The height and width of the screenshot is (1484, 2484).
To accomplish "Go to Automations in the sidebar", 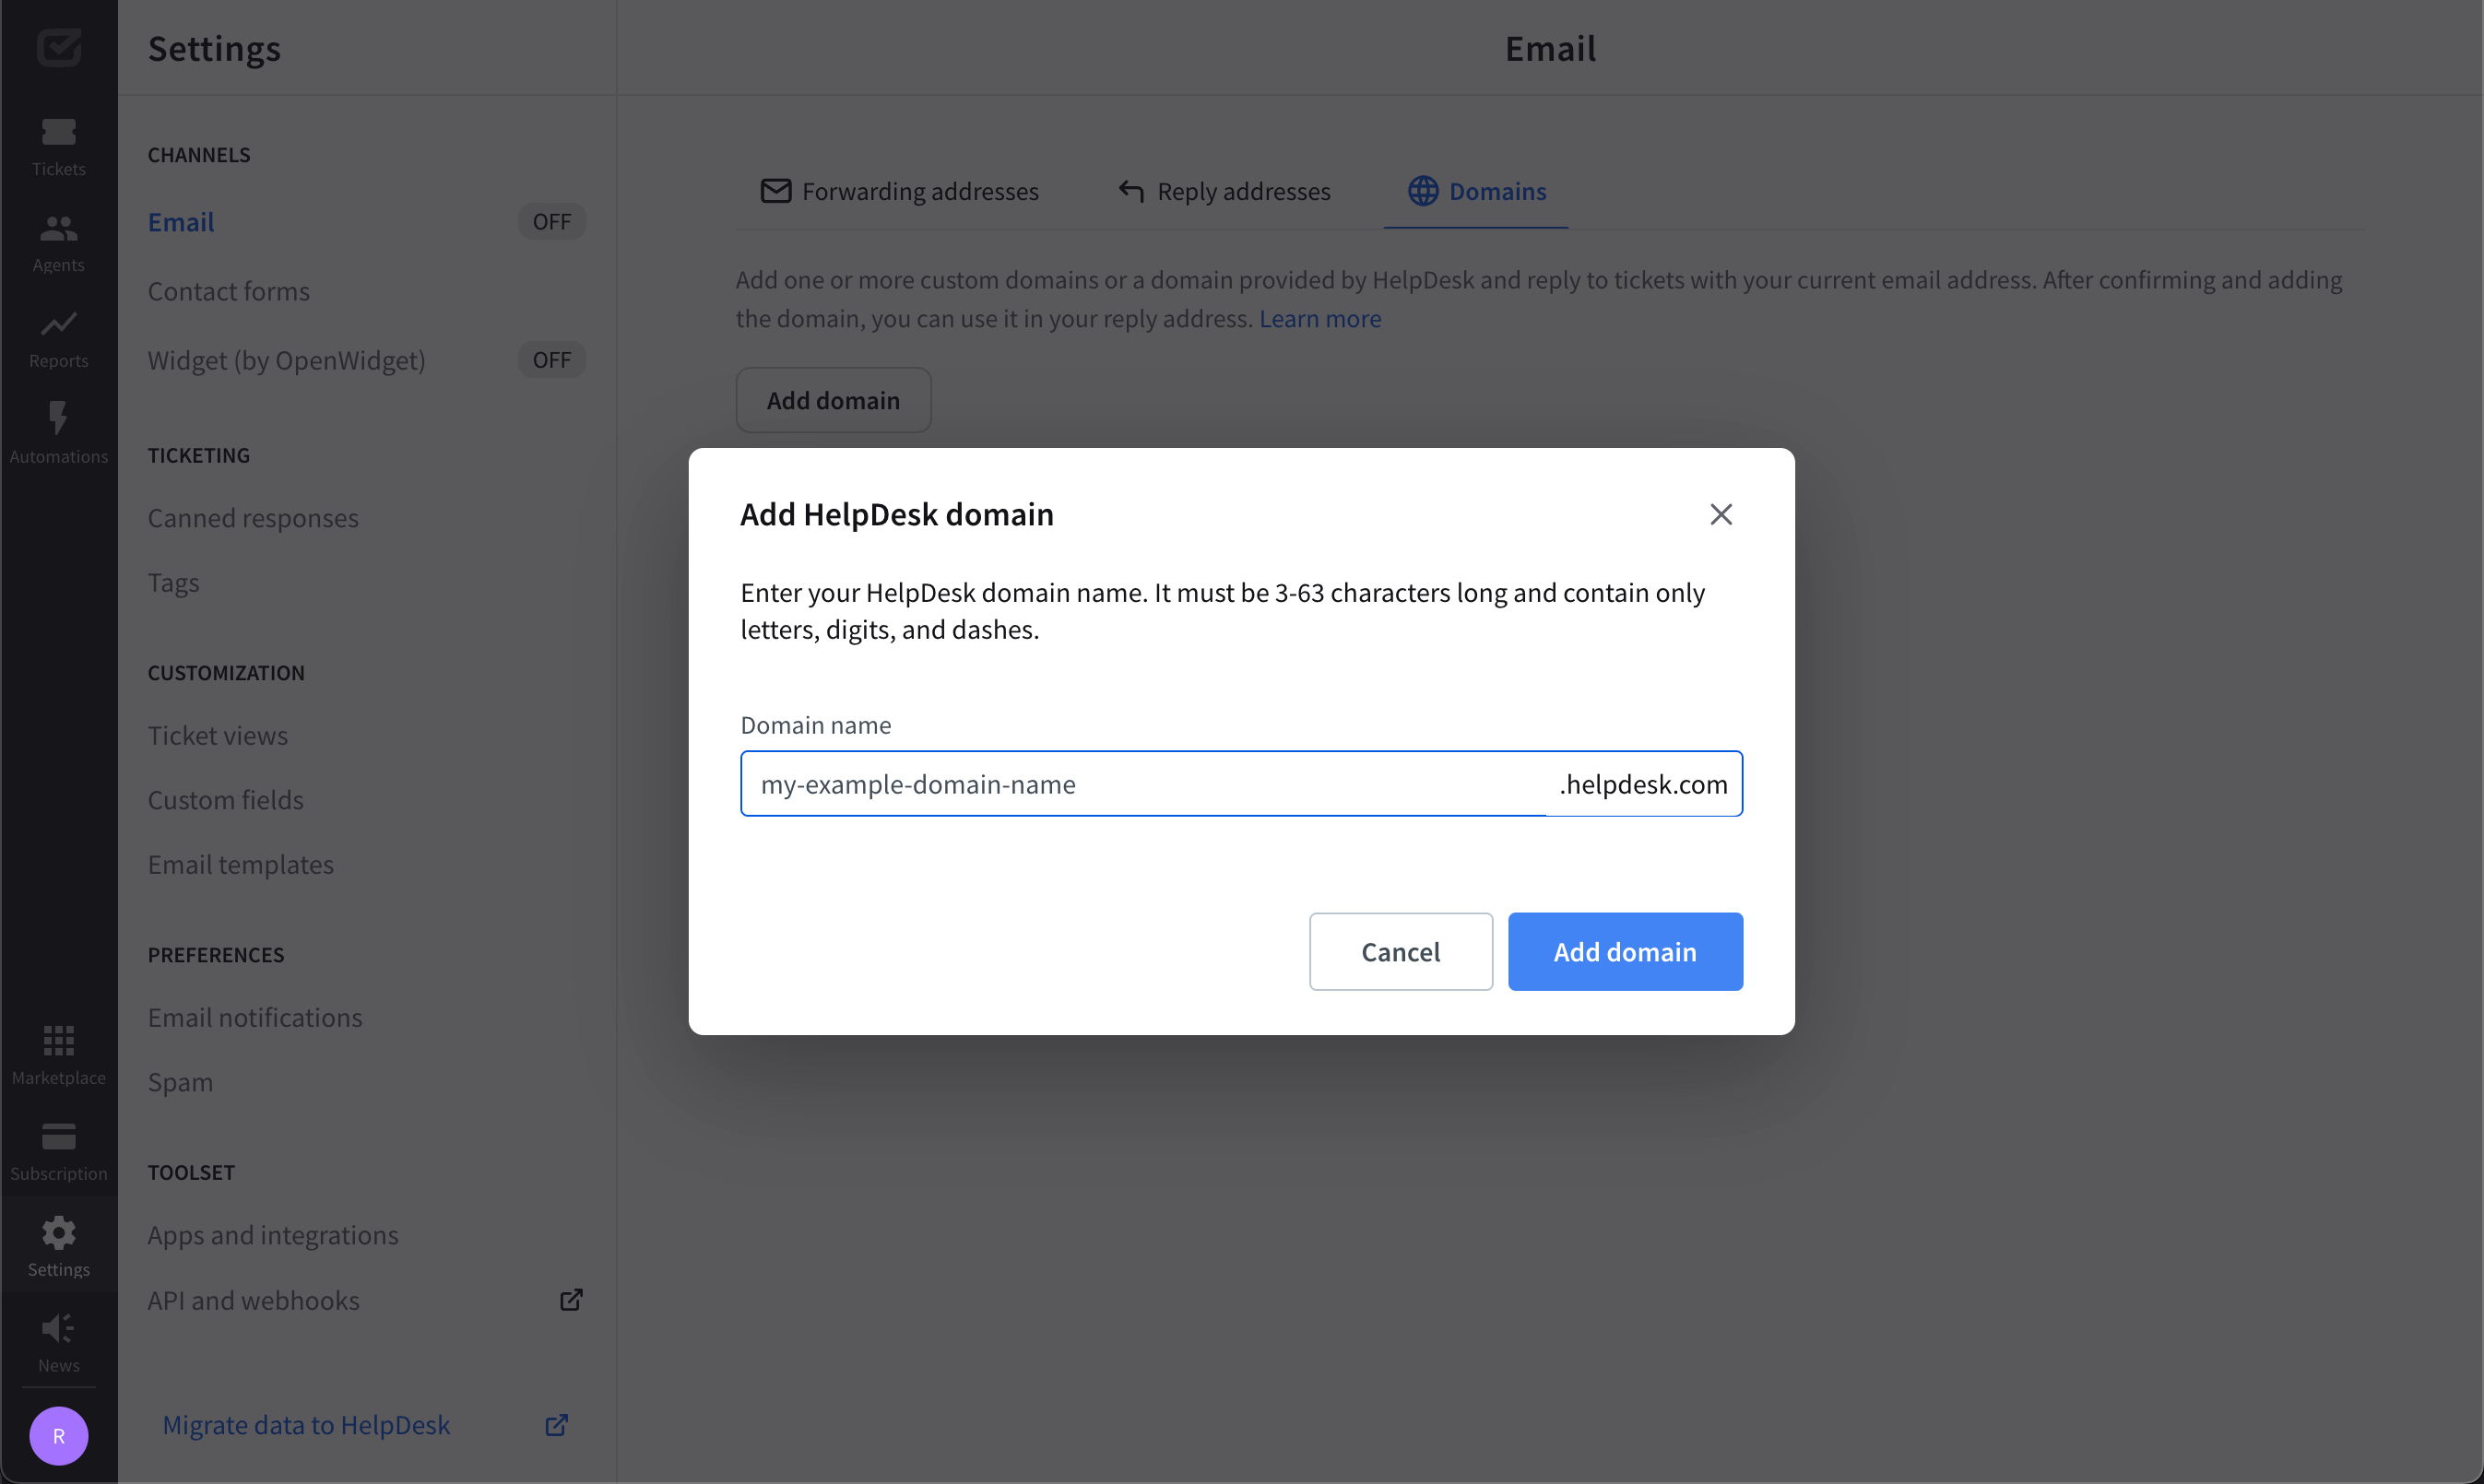I will 58,433.
